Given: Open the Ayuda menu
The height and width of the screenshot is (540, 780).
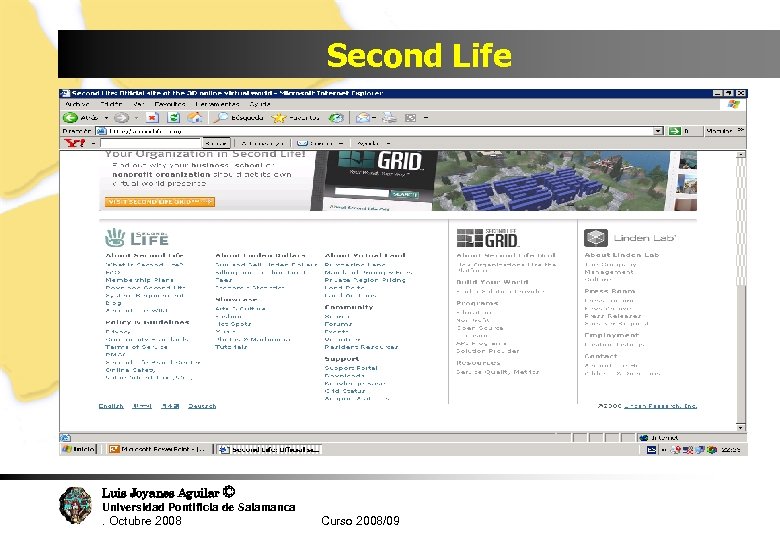Looking at the screenshot, I should coord(260,104).
